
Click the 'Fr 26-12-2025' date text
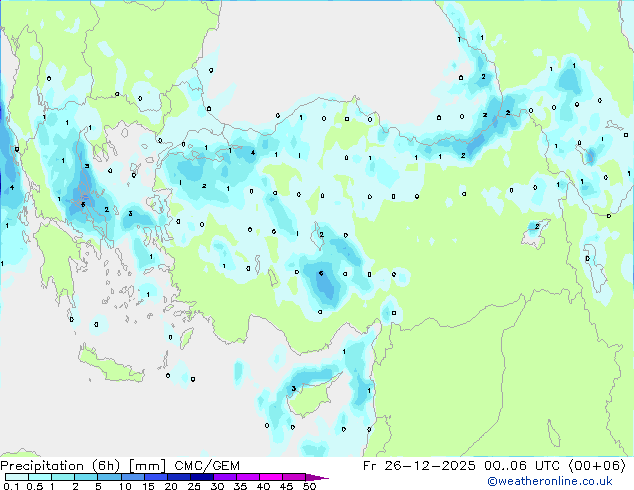(x=419, y=466)
